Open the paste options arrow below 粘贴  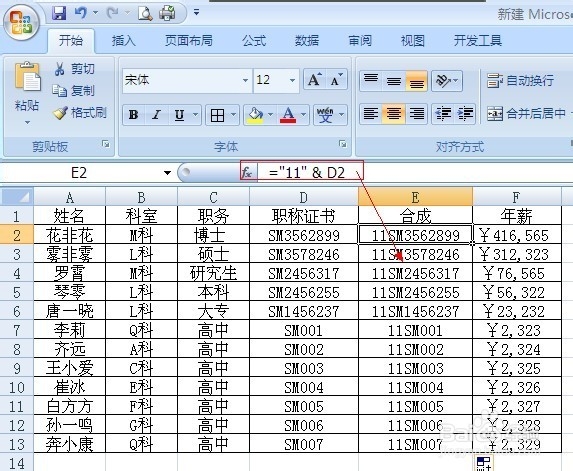pyautogui.click(x=27, y=122)
